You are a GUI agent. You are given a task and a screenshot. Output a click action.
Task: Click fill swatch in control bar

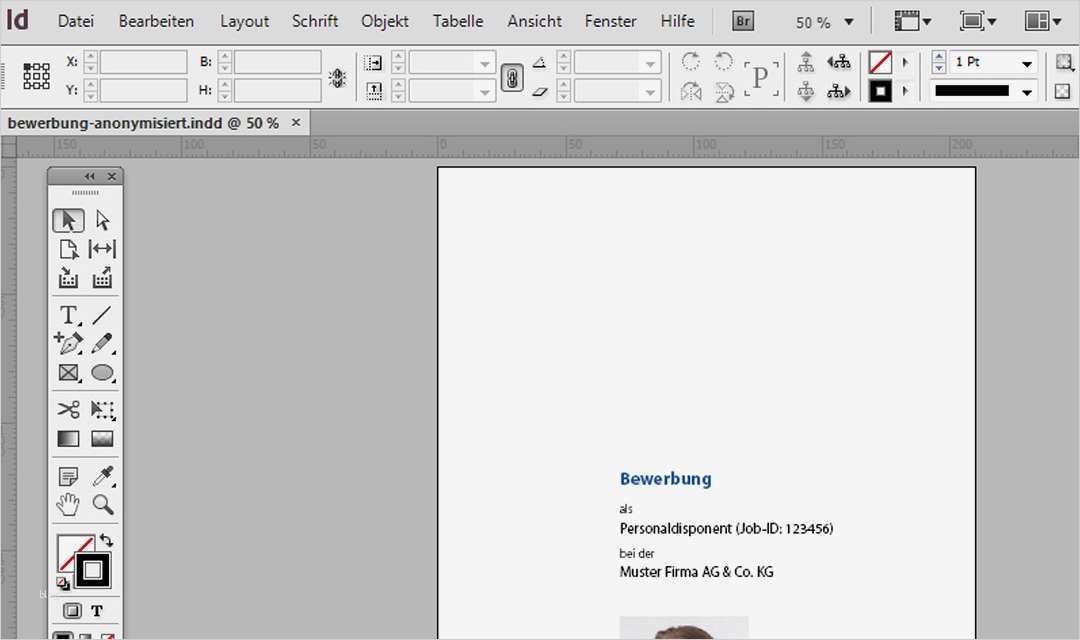[x=880, y=63]
